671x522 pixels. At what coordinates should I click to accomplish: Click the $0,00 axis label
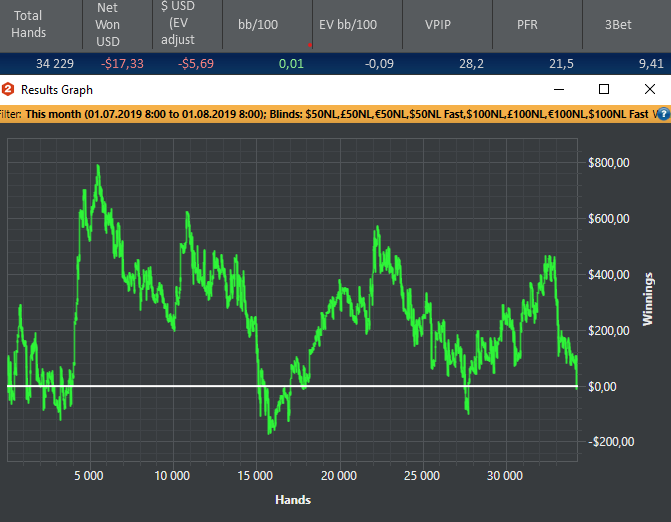pos(602,387)
